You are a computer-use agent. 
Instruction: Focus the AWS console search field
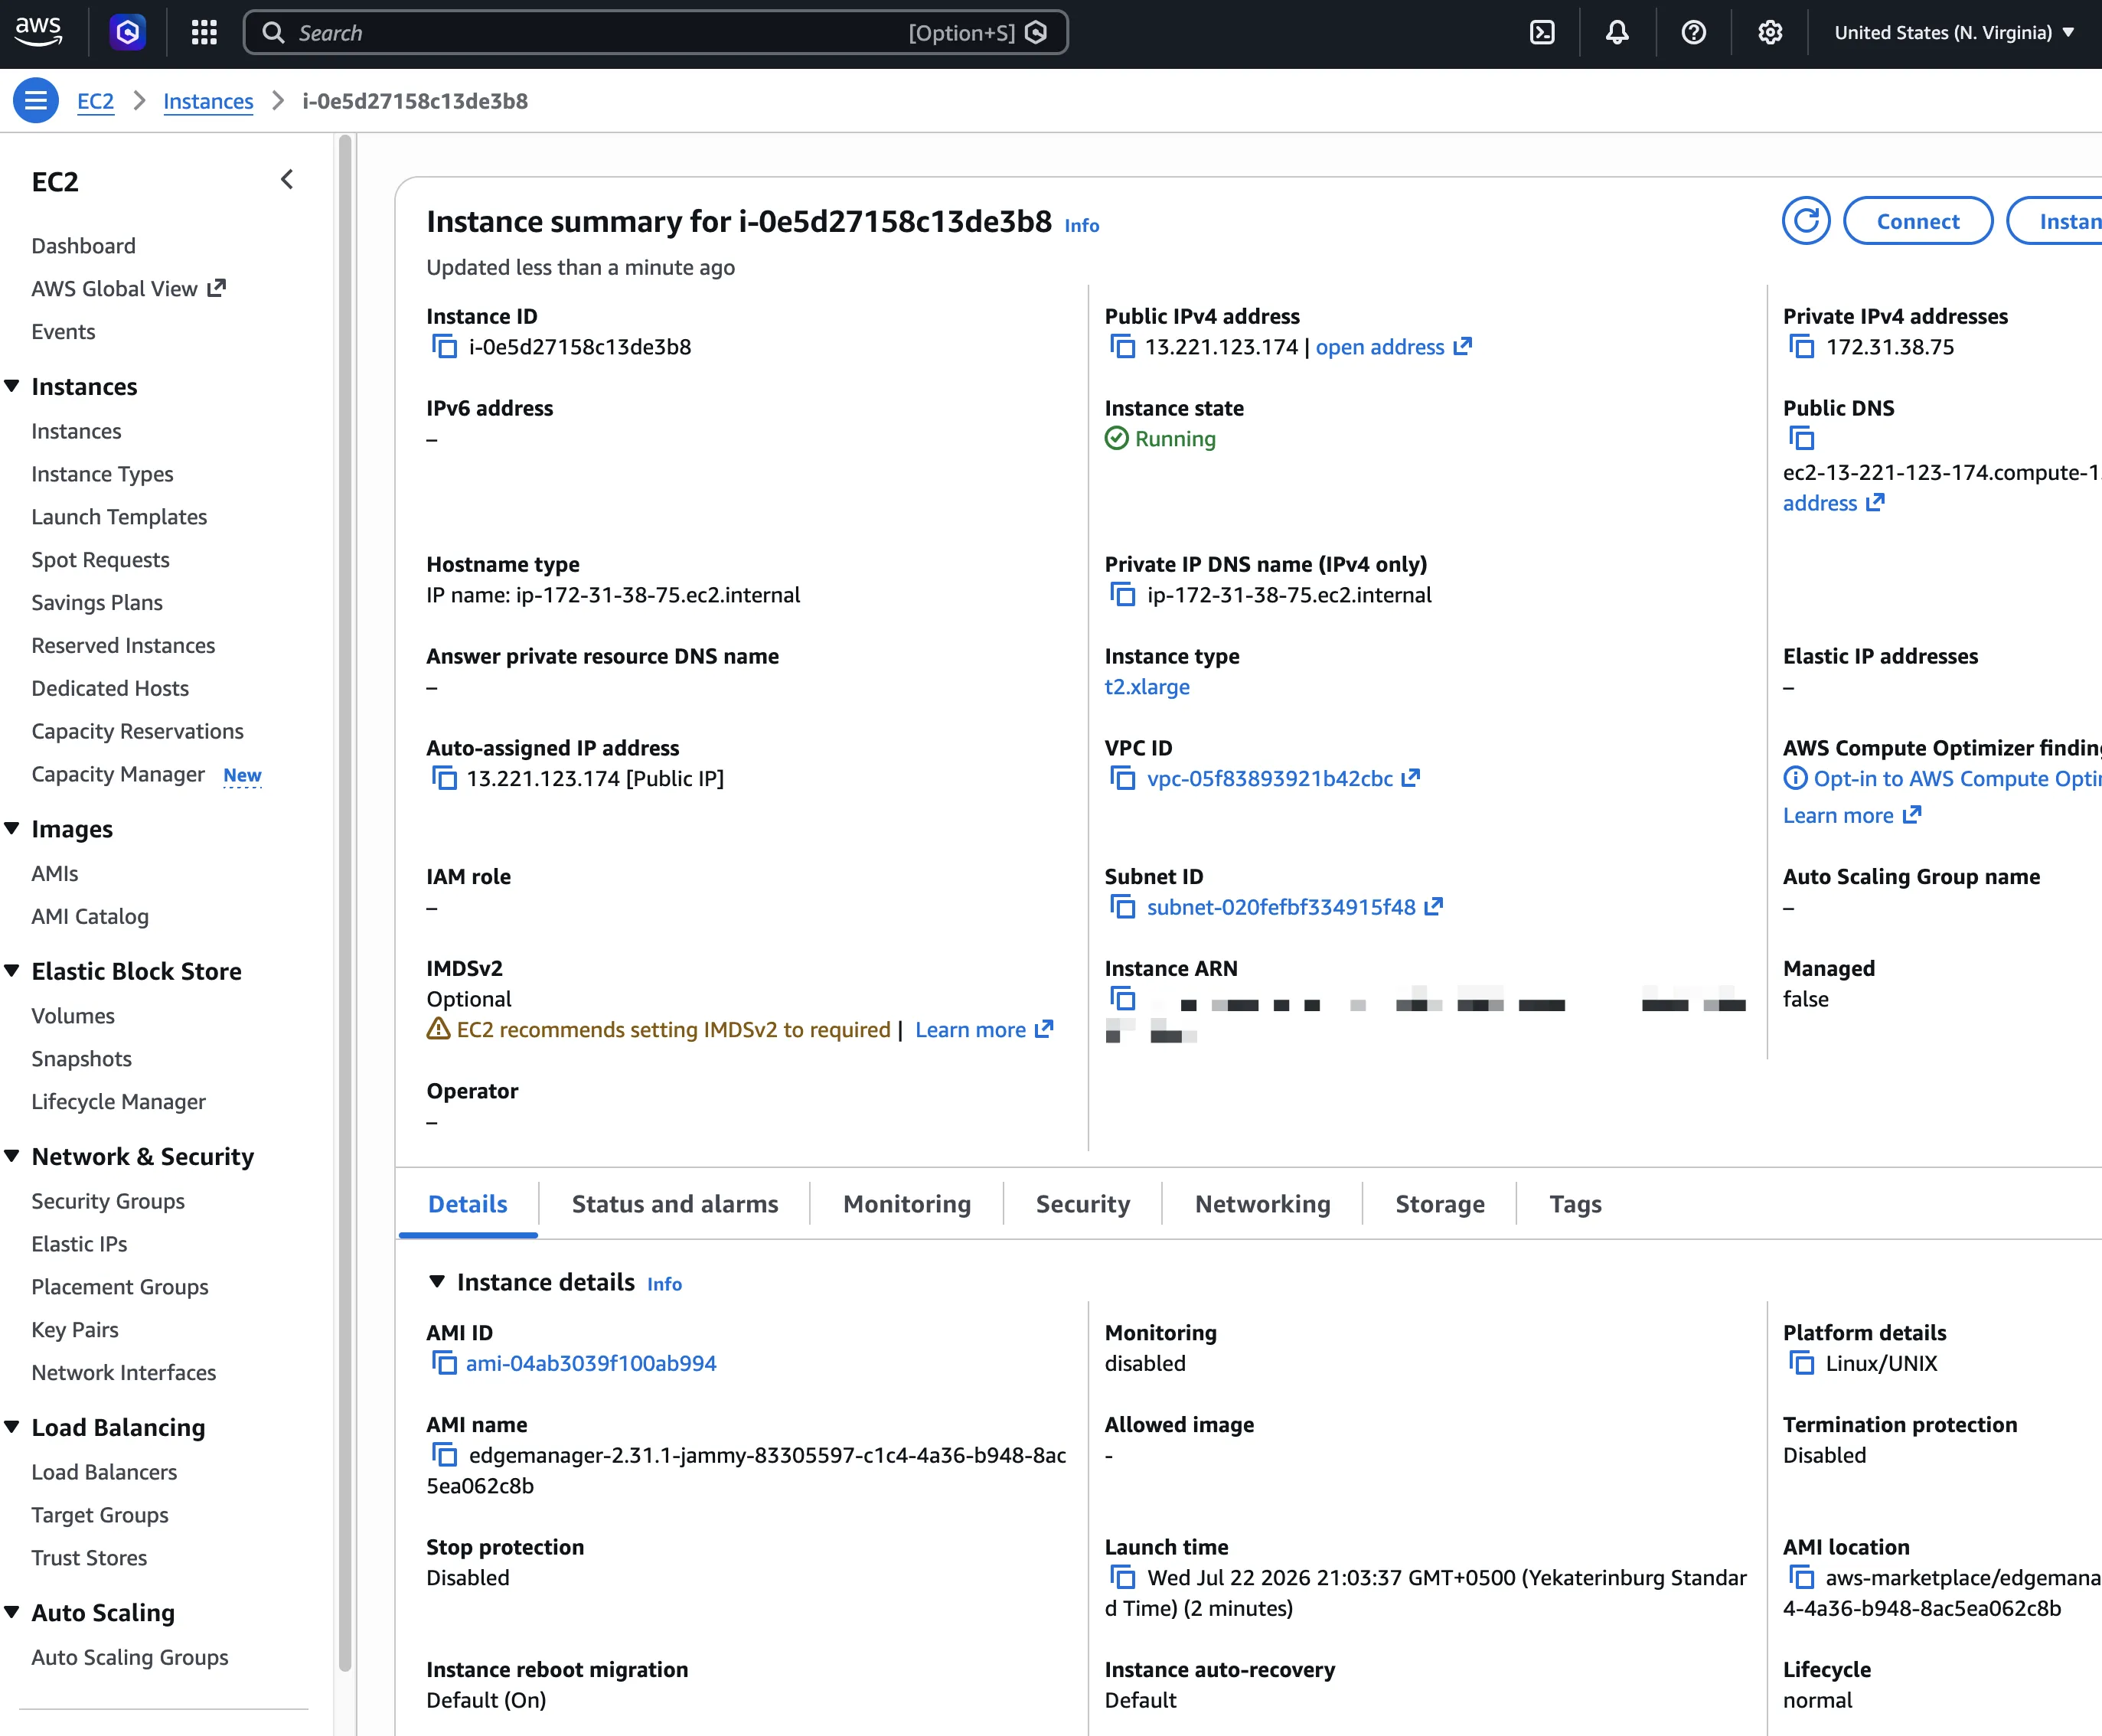pos(655,33)
